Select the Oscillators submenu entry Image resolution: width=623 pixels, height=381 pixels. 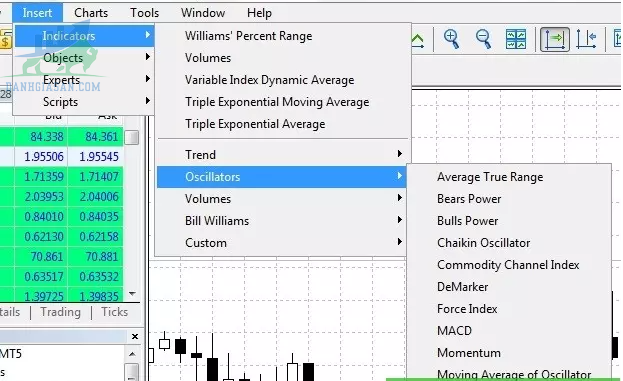tap(282, 177)
